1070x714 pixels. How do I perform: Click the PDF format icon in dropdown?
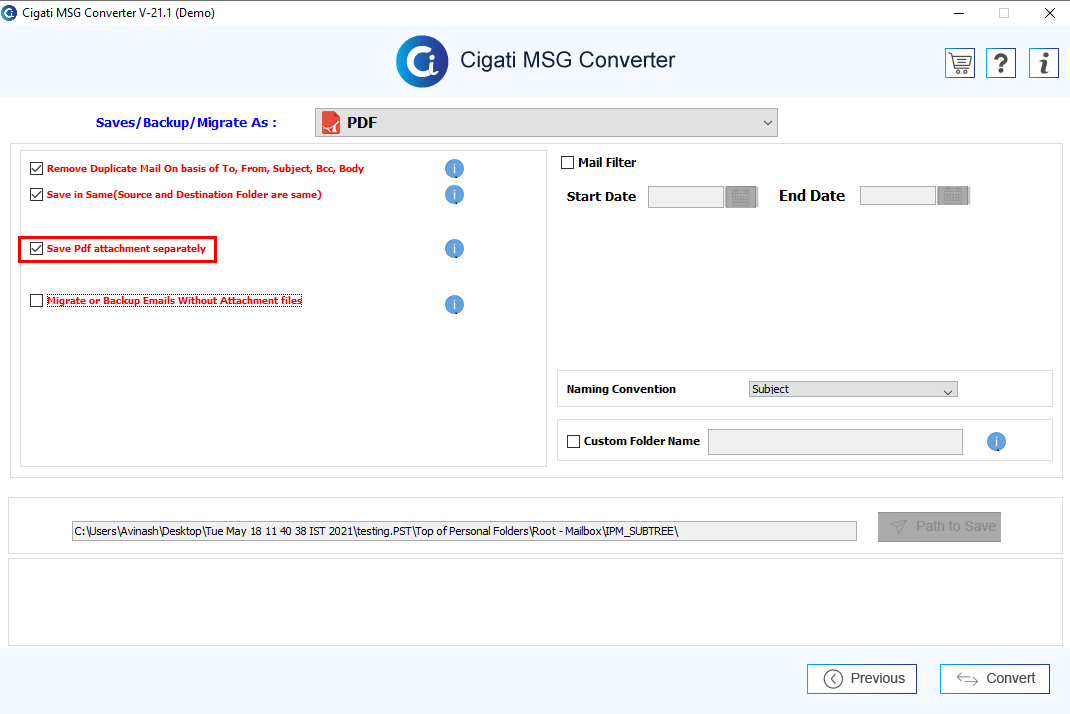[x=331, y=123]
